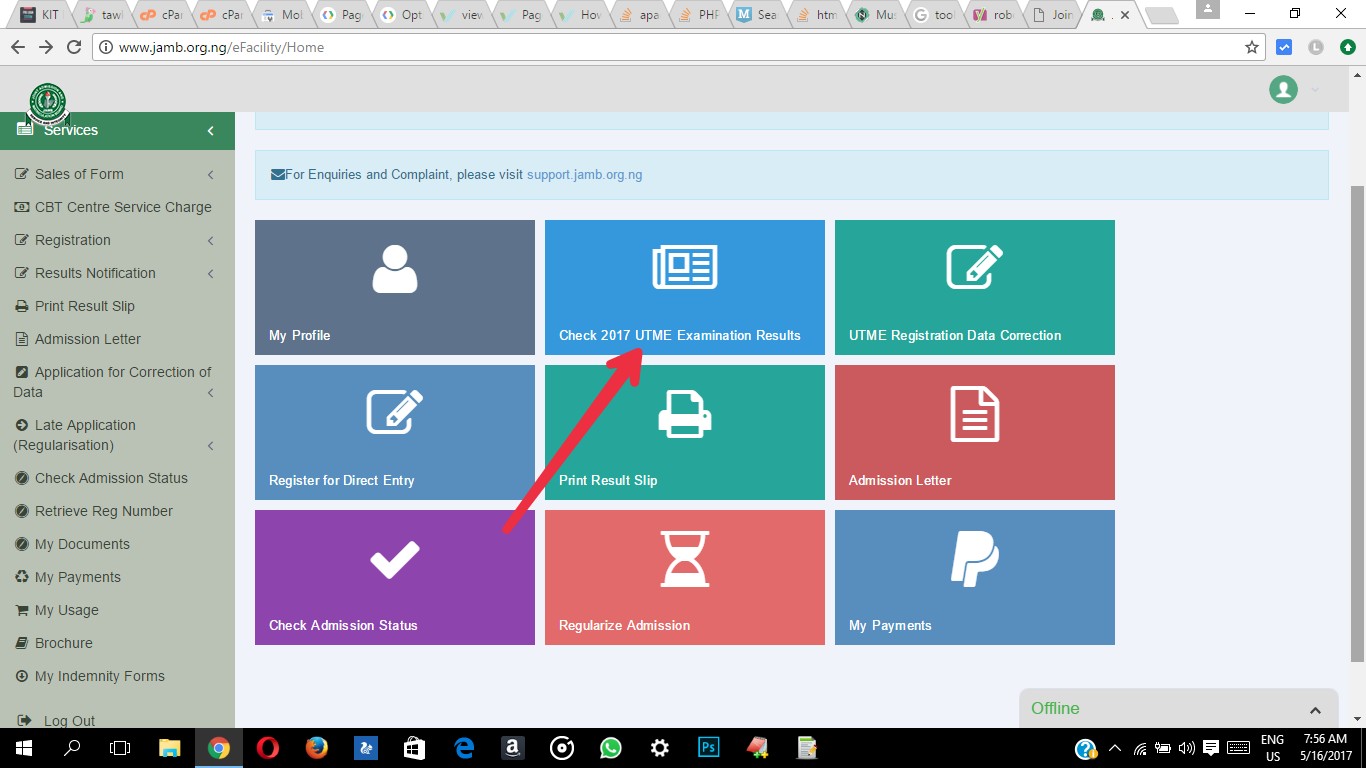Open CBT Centre Service Charge in sidebar
The height and width of the screenshot is (768, 1366).
pos(117,207)
